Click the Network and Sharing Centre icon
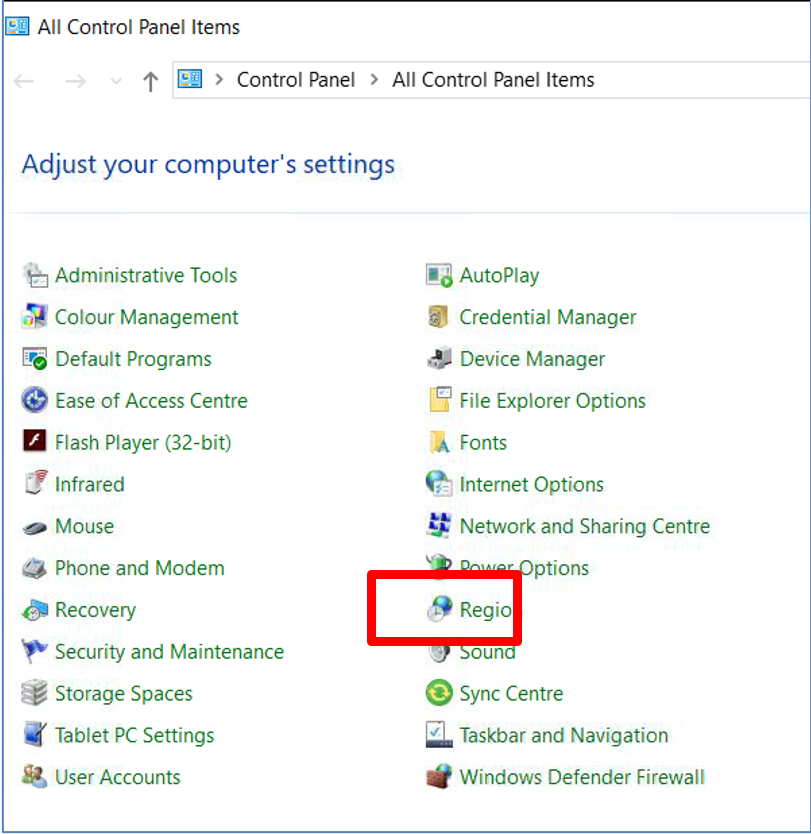This screenshot has width=811, height=834. 439,526
